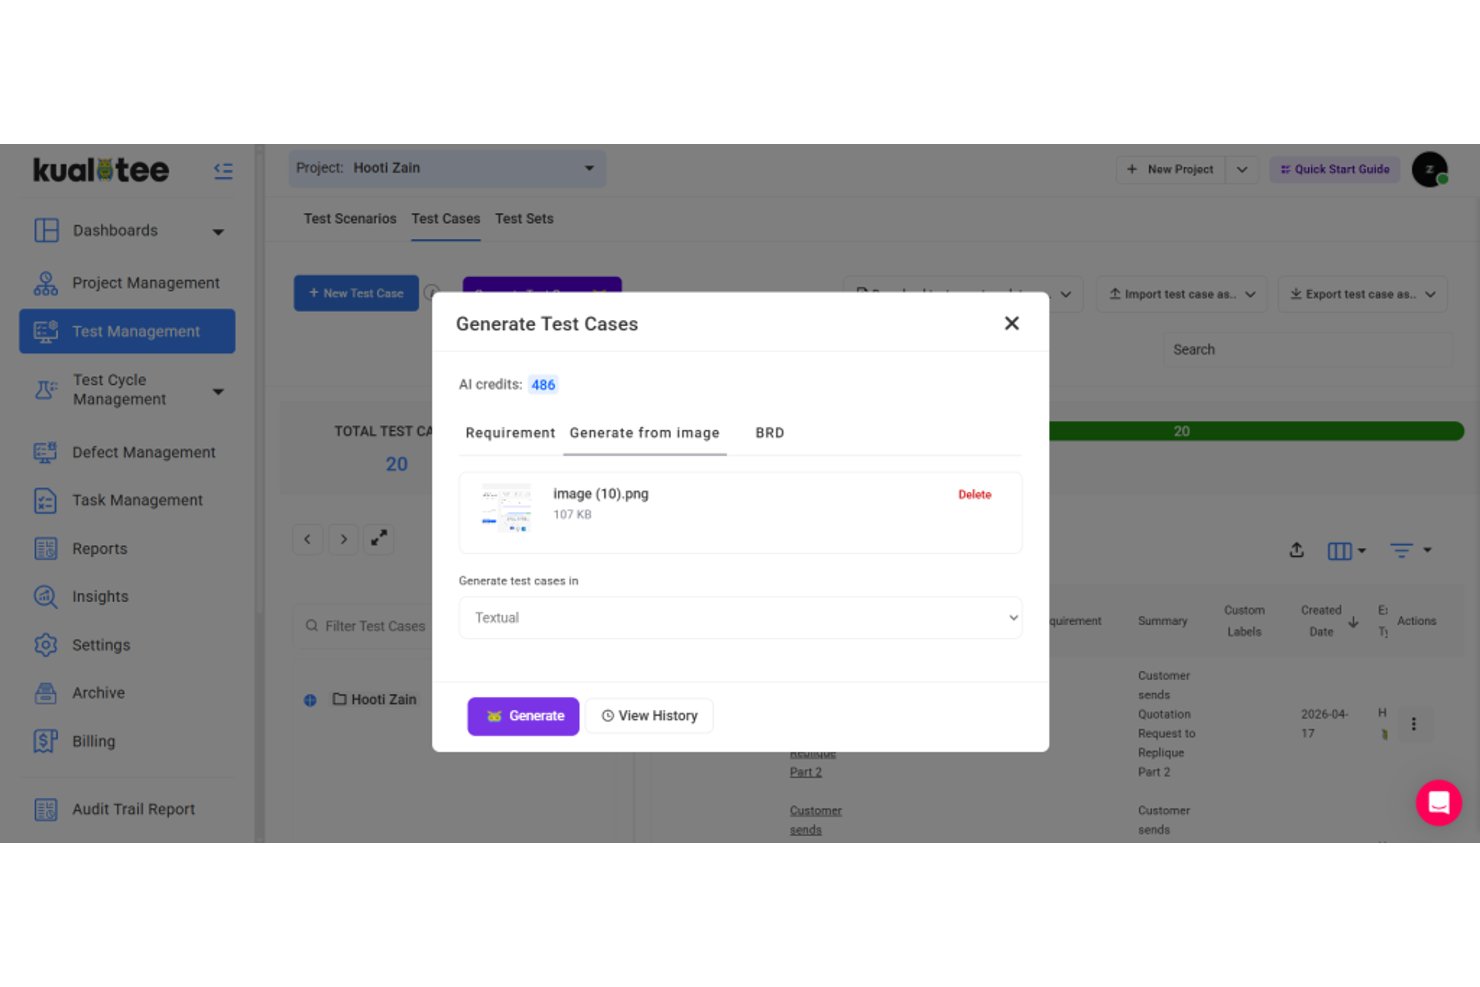
Task: Click the upload share icon above table
Action: coord(1297,550)
